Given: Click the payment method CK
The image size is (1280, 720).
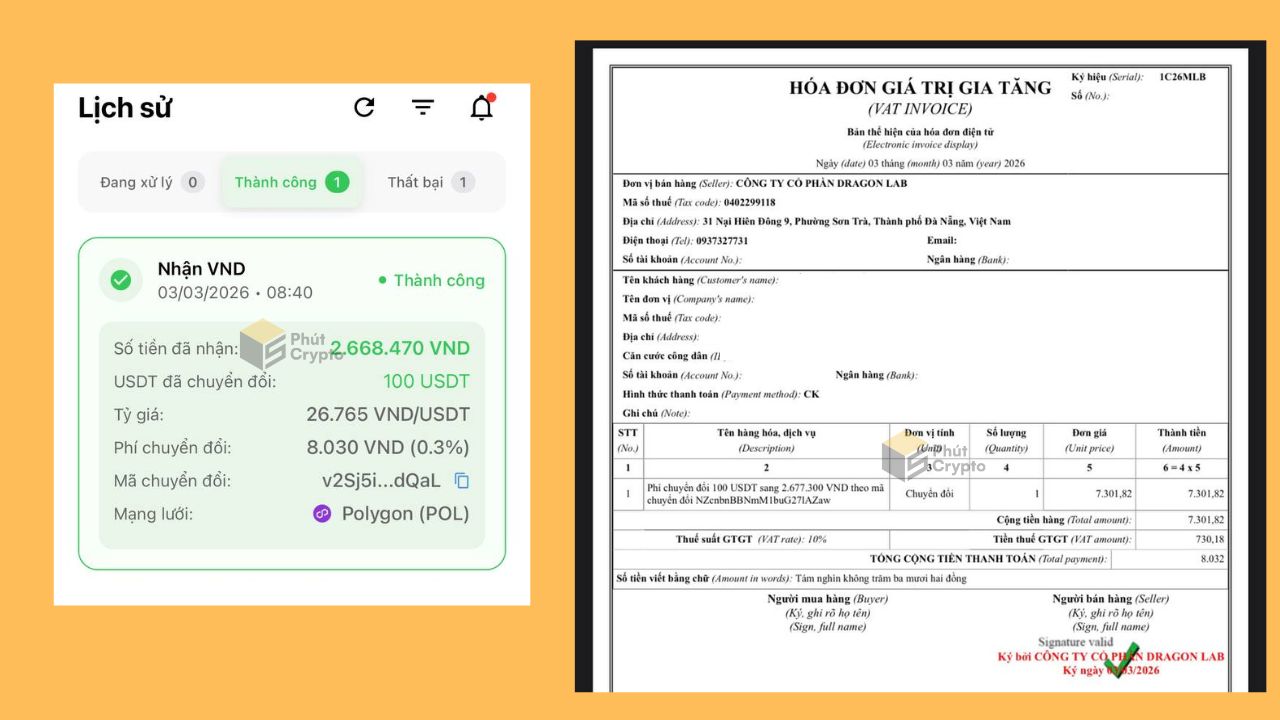Looking at the screenshot, I should point(812,394).
